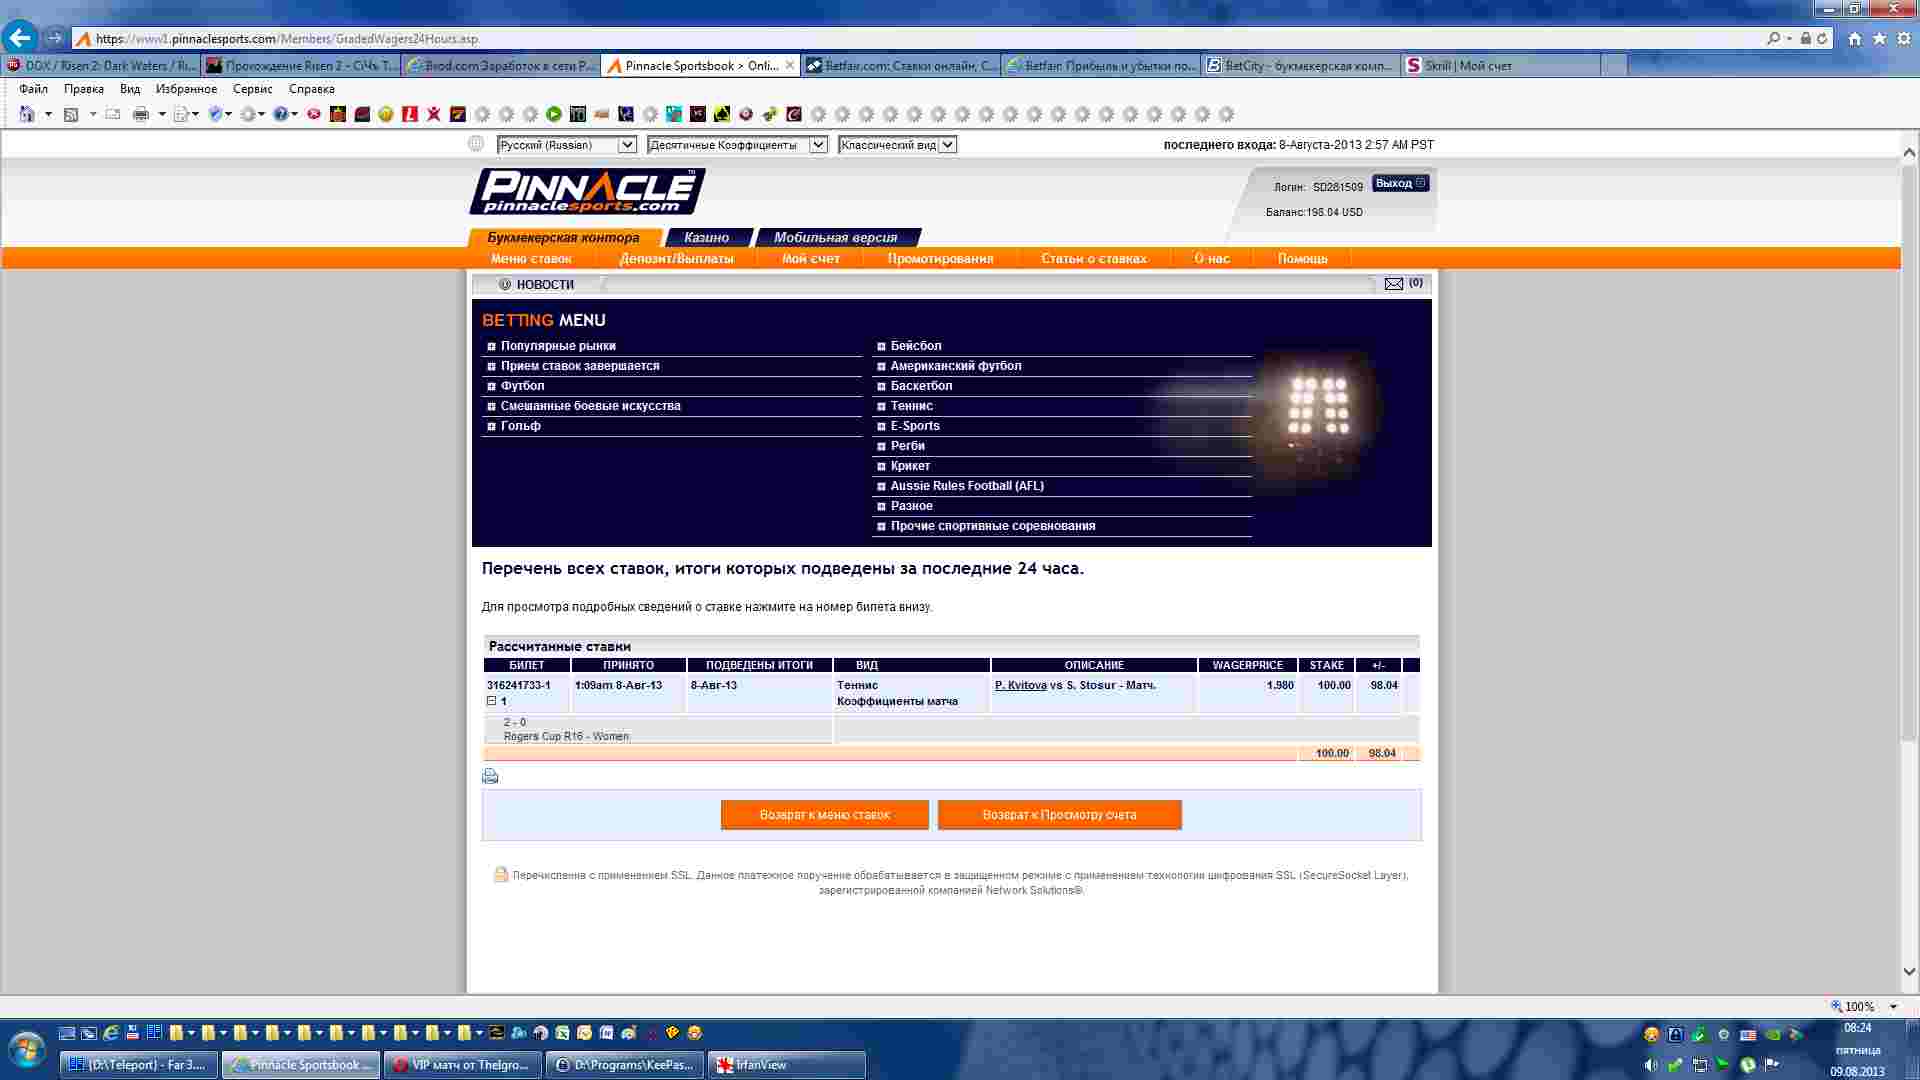
Task: Click the printer icon below the wagers table
Action: click(x=490, y=776)
